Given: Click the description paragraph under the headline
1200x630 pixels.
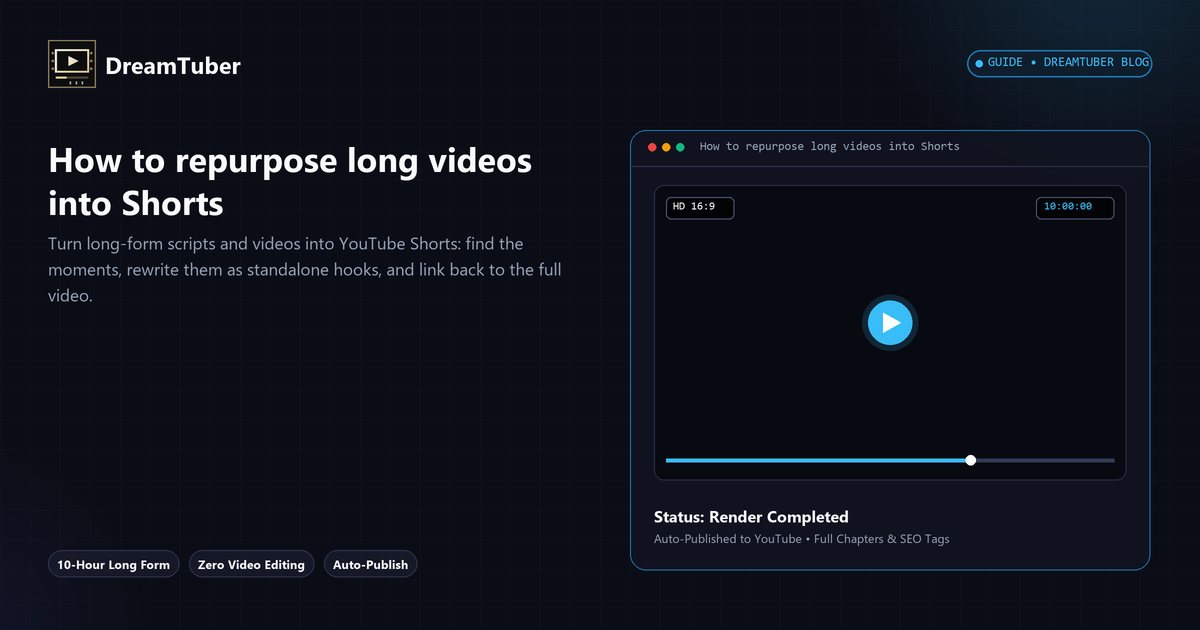Looking at the screenshot, I should [x=305, y=270].
